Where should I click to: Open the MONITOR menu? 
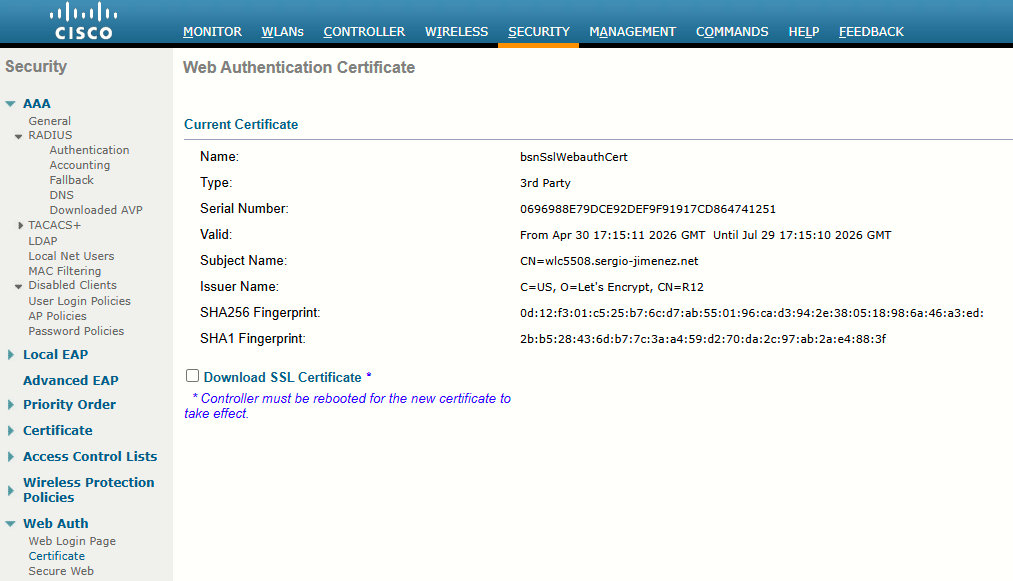[x=212, y=32]
